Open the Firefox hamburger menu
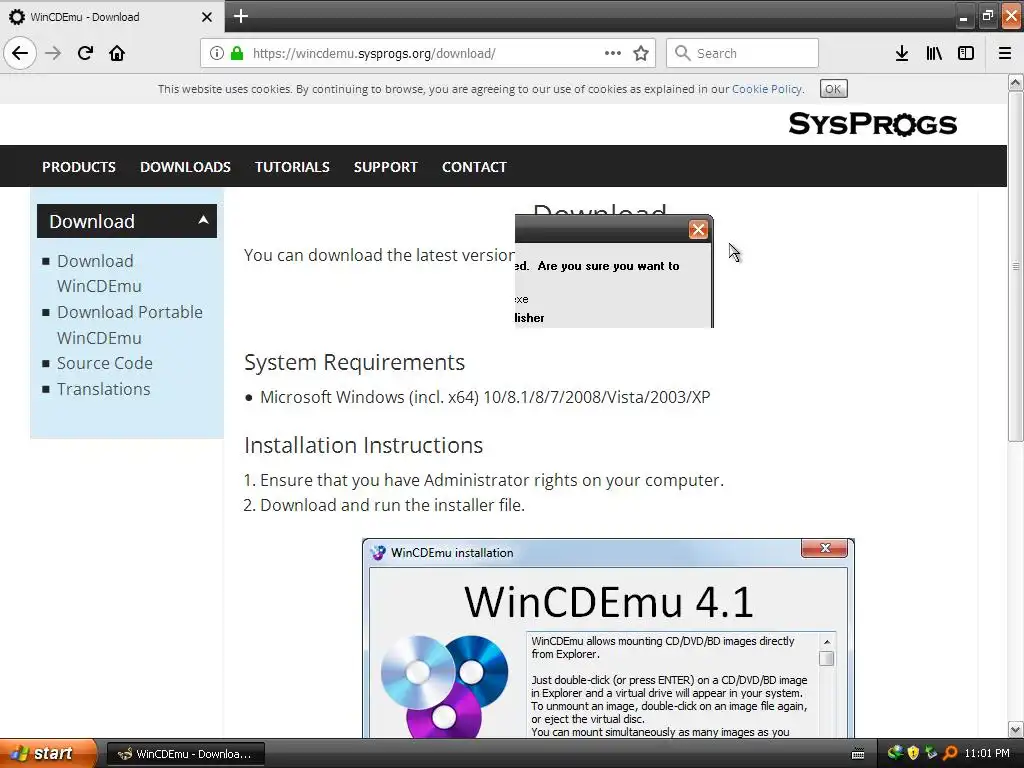 pyautogui.click(x=1005, y=53)
